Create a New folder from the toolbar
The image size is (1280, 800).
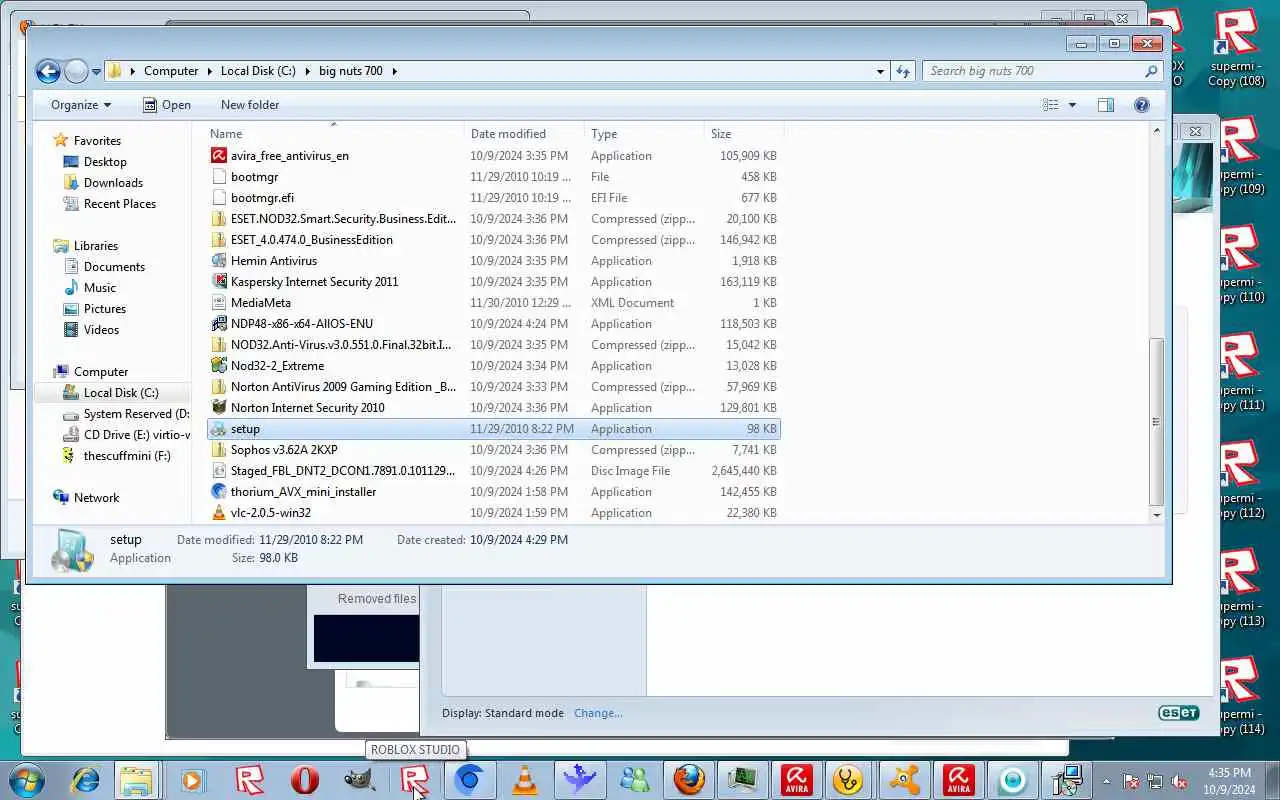click(250, 105)
